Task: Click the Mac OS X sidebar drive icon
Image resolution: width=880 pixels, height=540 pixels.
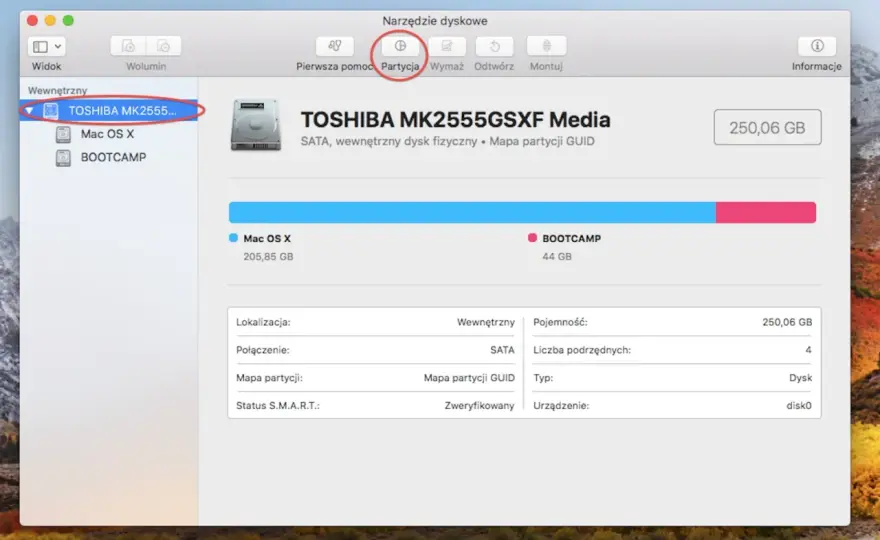Action: (x=63, y=134)
